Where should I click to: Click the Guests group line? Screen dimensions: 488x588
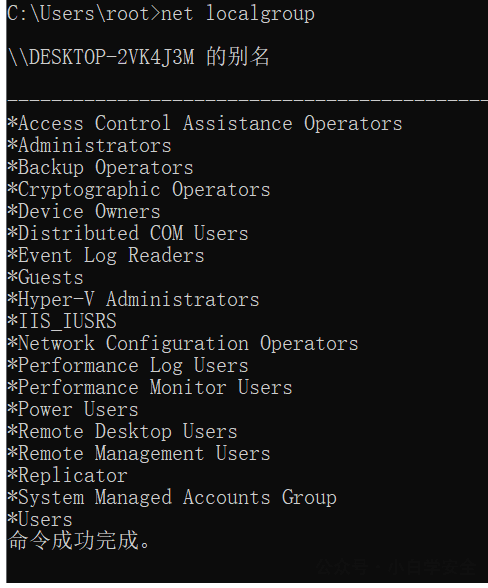45,278
